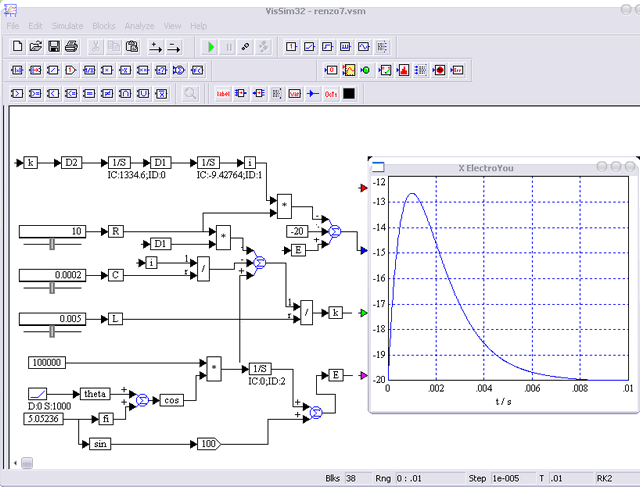640x487 pixels.
Task: Select the 1/S integrator block with IC:1334.6
Action: coord(119,162)
